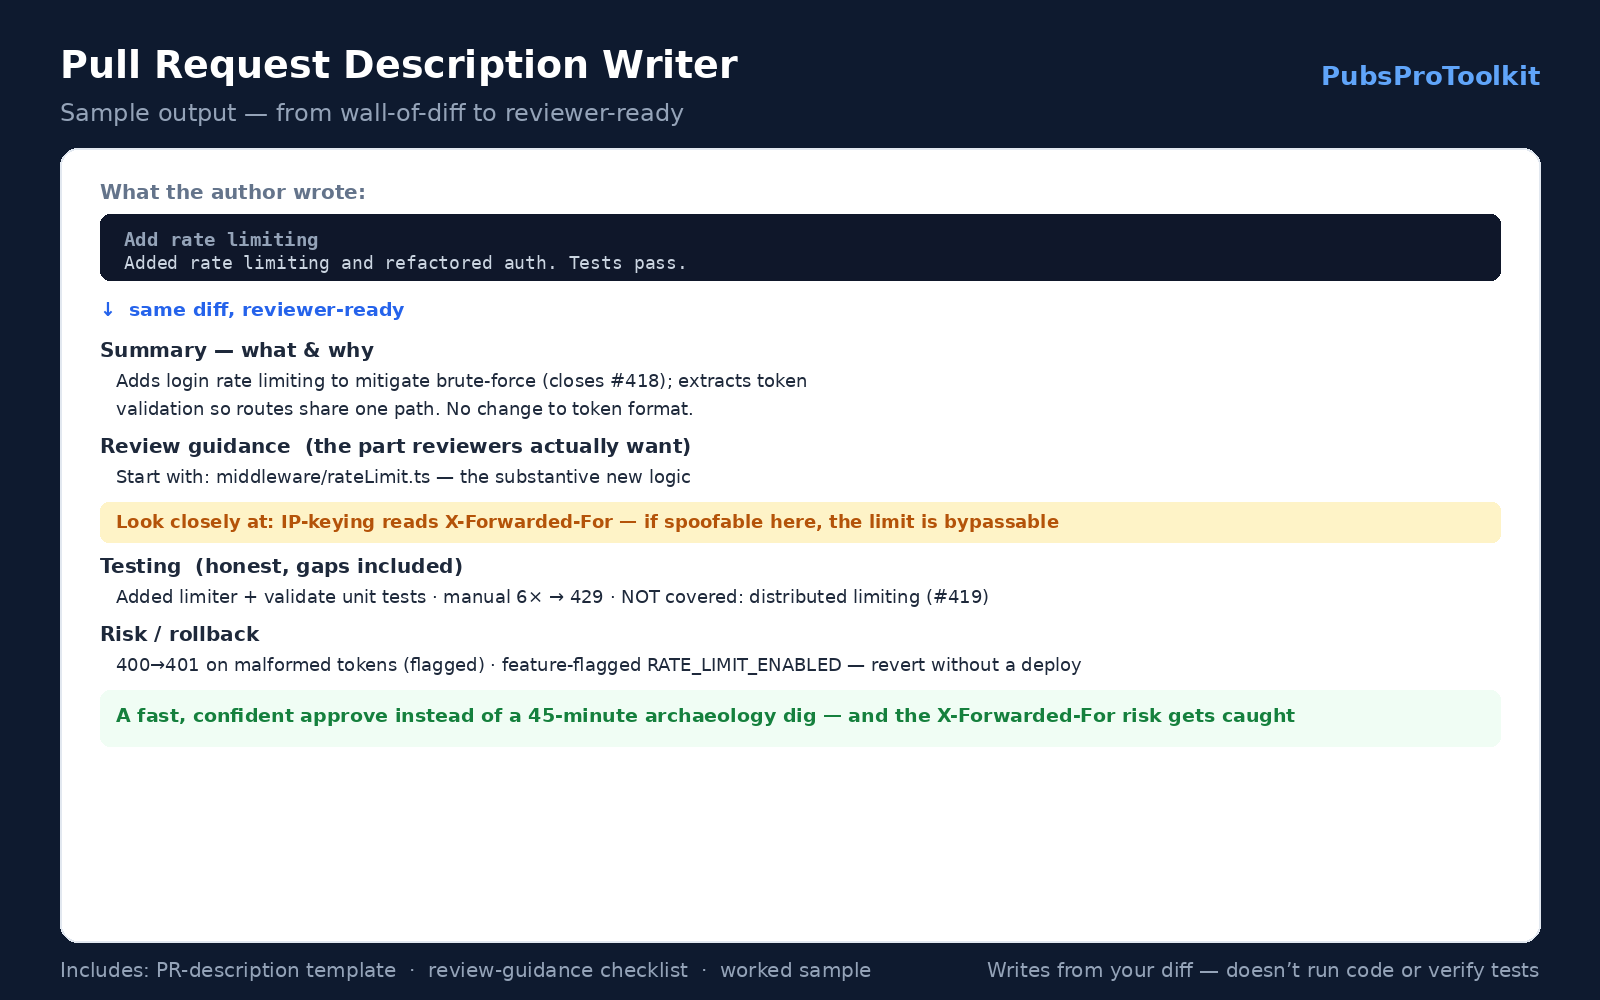Click 'Added rate limiting and refactored auth' line
This screenshot has height=1000, width=1600.
(405, 263)
